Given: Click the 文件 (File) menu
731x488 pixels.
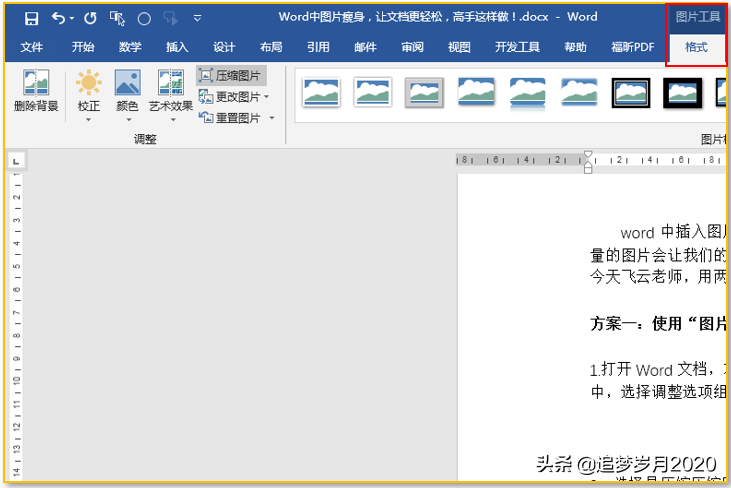Looking at the screenshot, I should [x=32, y=47].
